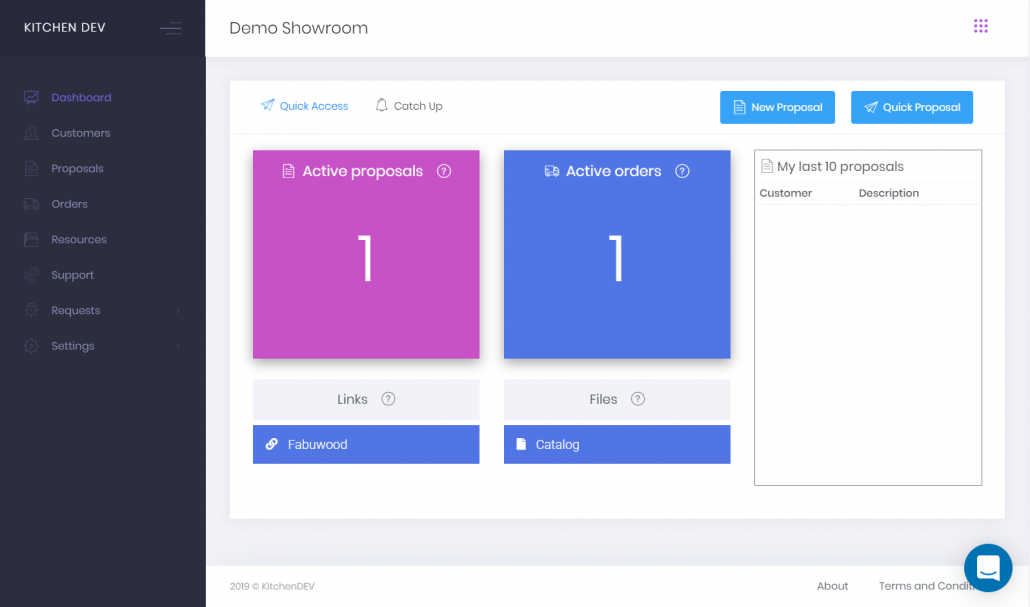Switch to the Catch Up tab
Screen dimensions: 1030x607
(x=408, y=105)
